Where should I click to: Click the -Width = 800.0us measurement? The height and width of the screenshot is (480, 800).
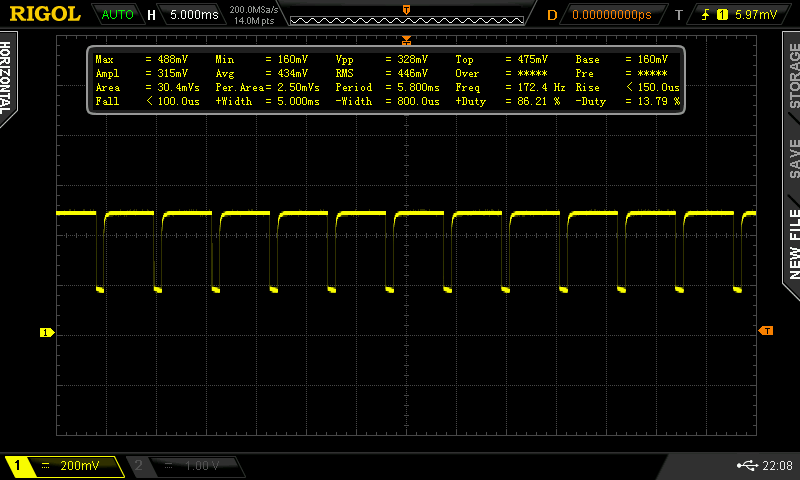pos(388,102)
